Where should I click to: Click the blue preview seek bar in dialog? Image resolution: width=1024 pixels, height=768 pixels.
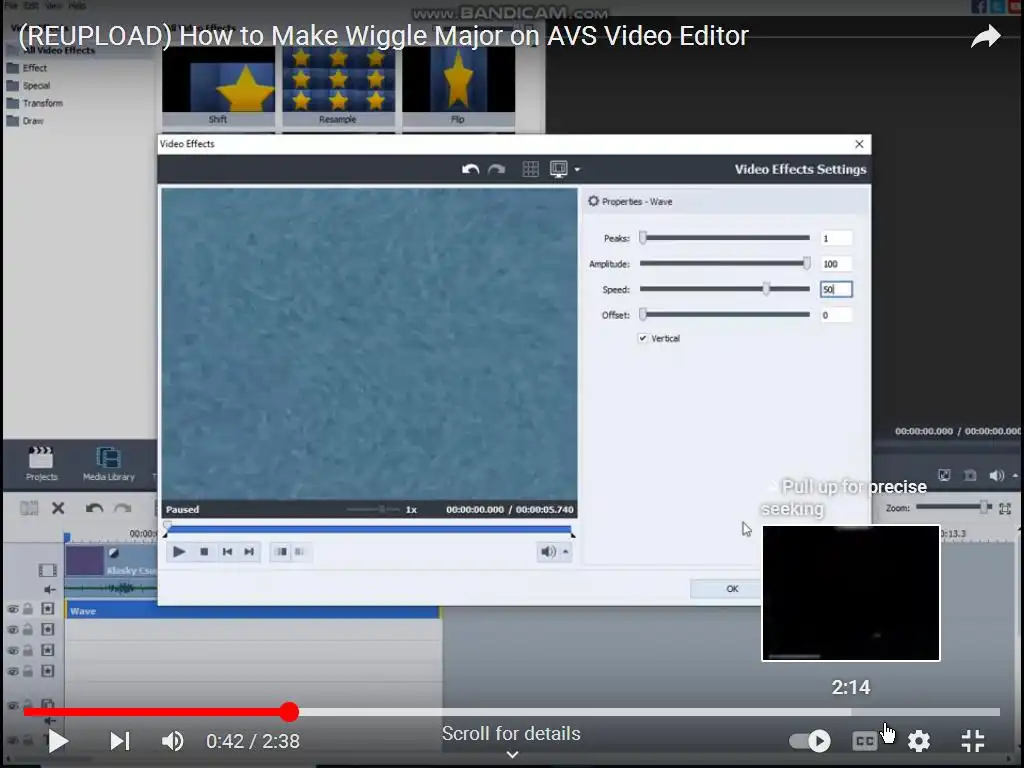(369, 529)
